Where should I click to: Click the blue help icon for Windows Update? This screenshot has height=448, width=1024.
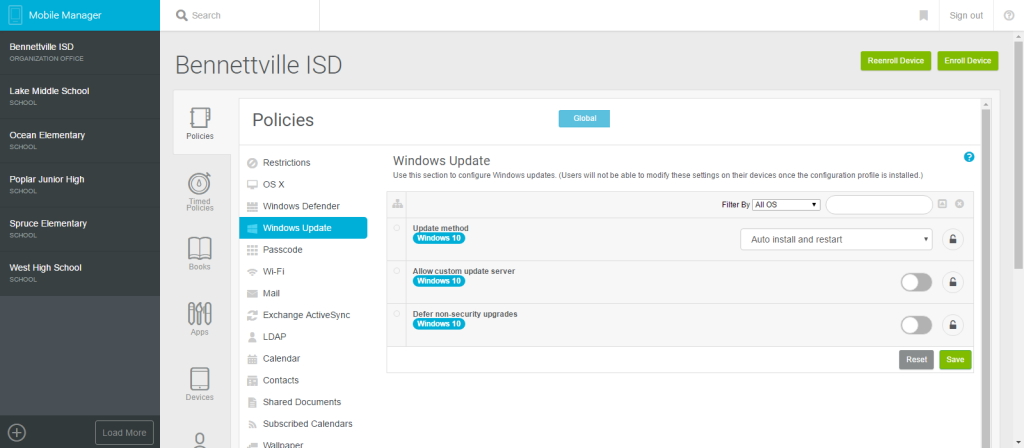[x=969, y=157]
